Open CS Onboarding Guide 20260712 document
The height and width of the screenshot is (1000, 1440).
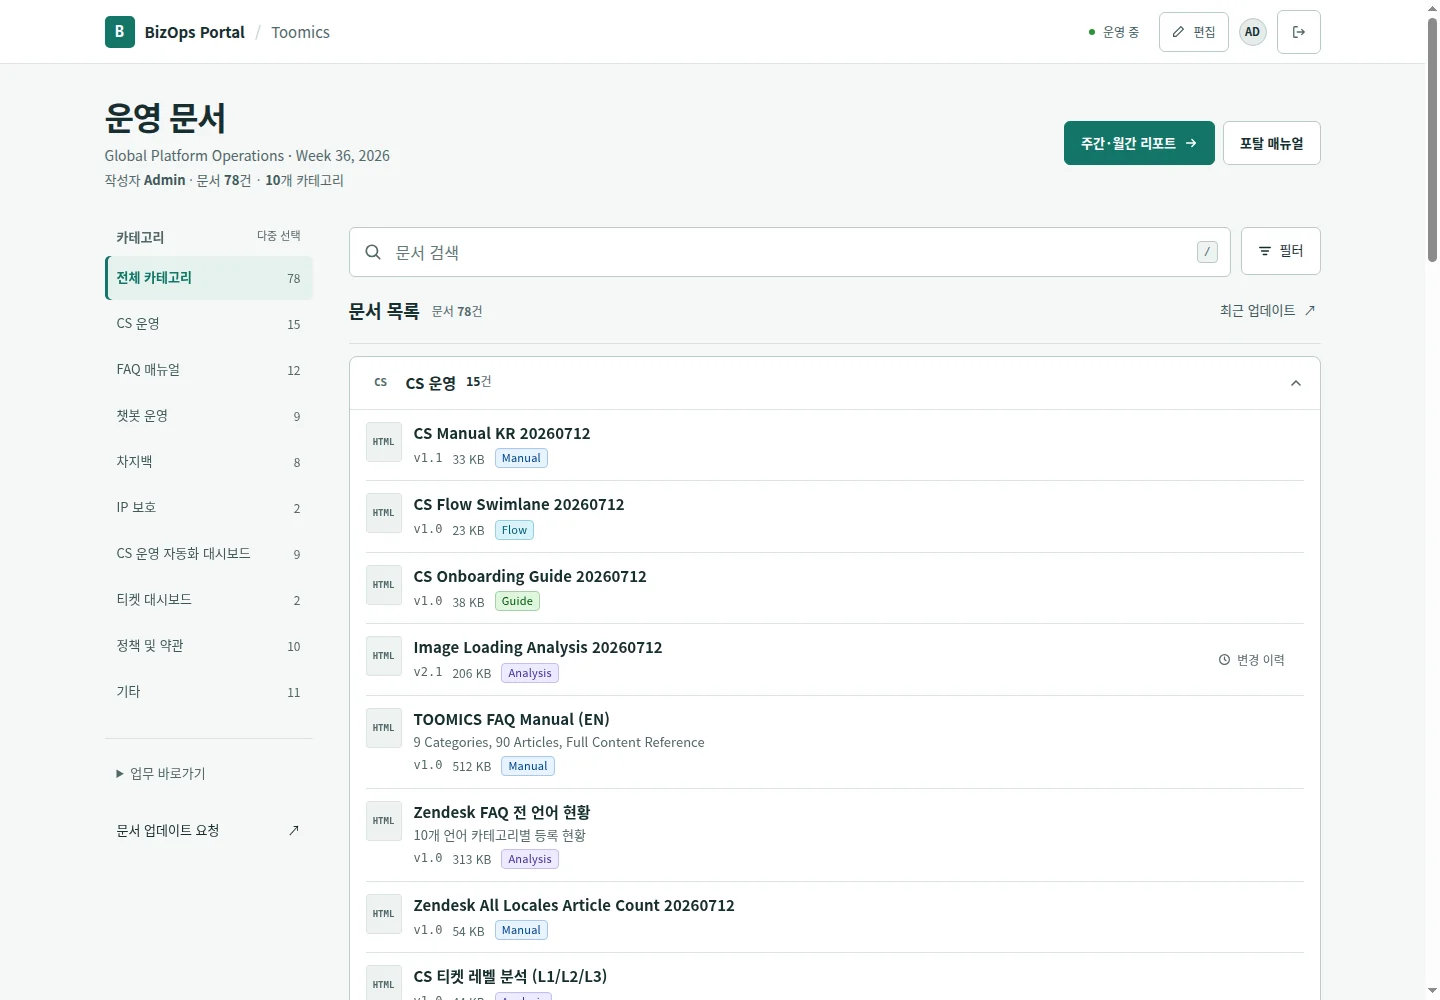(x=530, y=577)
